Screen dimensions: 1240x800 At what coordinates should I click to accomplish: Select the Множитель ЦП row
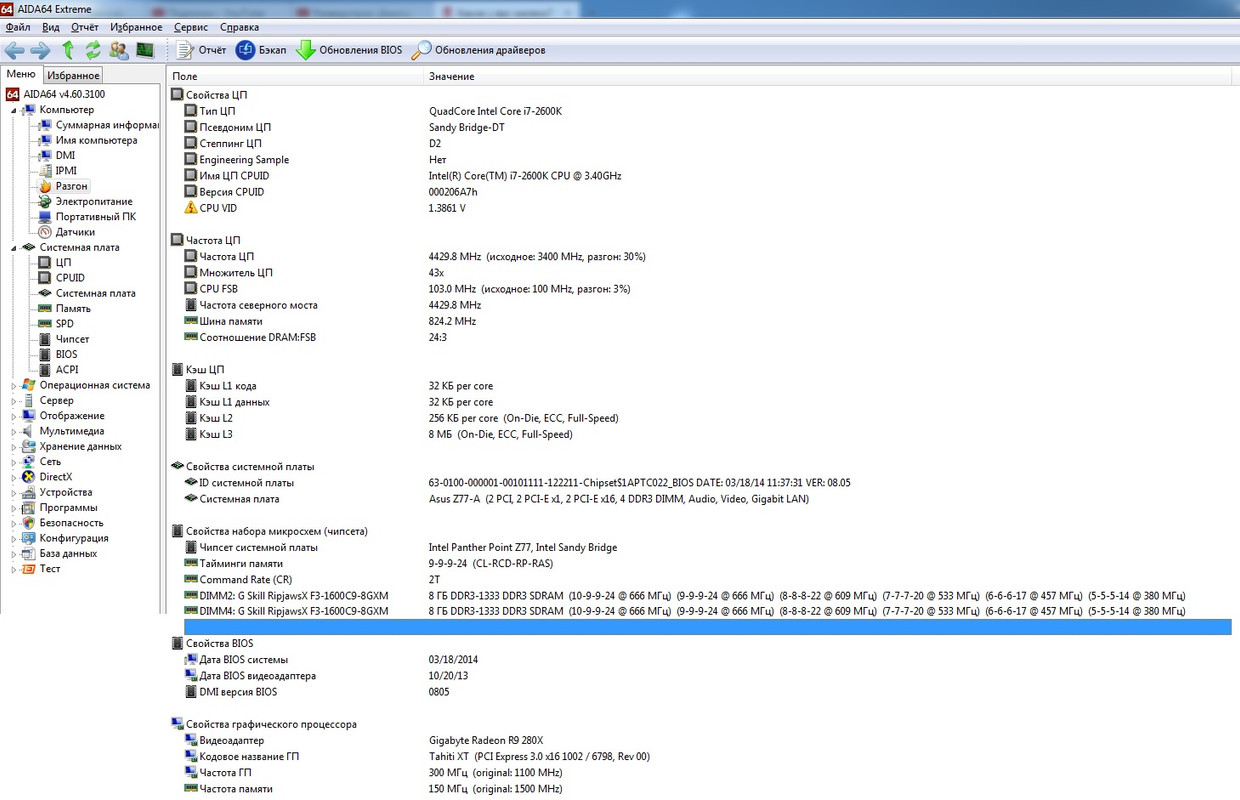[x=707, y=273]
